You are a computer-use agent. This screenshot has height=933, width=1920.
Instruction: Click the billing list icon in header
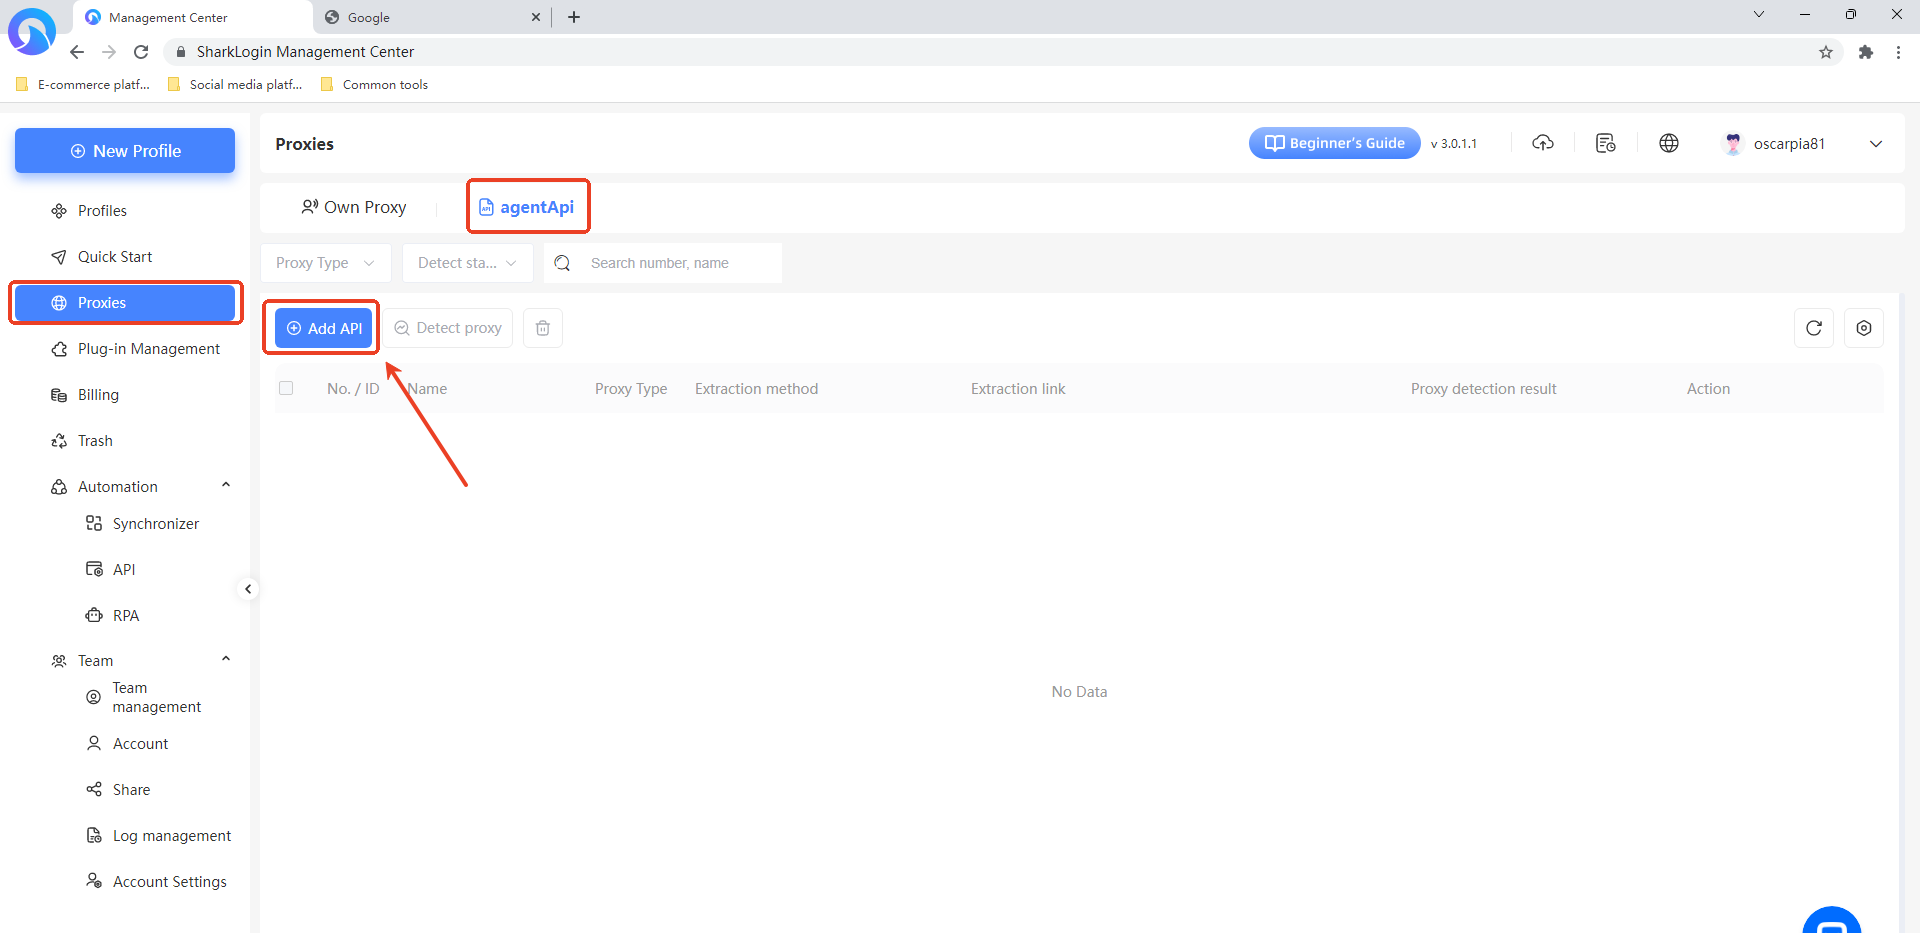click(x=1605, y=143)
